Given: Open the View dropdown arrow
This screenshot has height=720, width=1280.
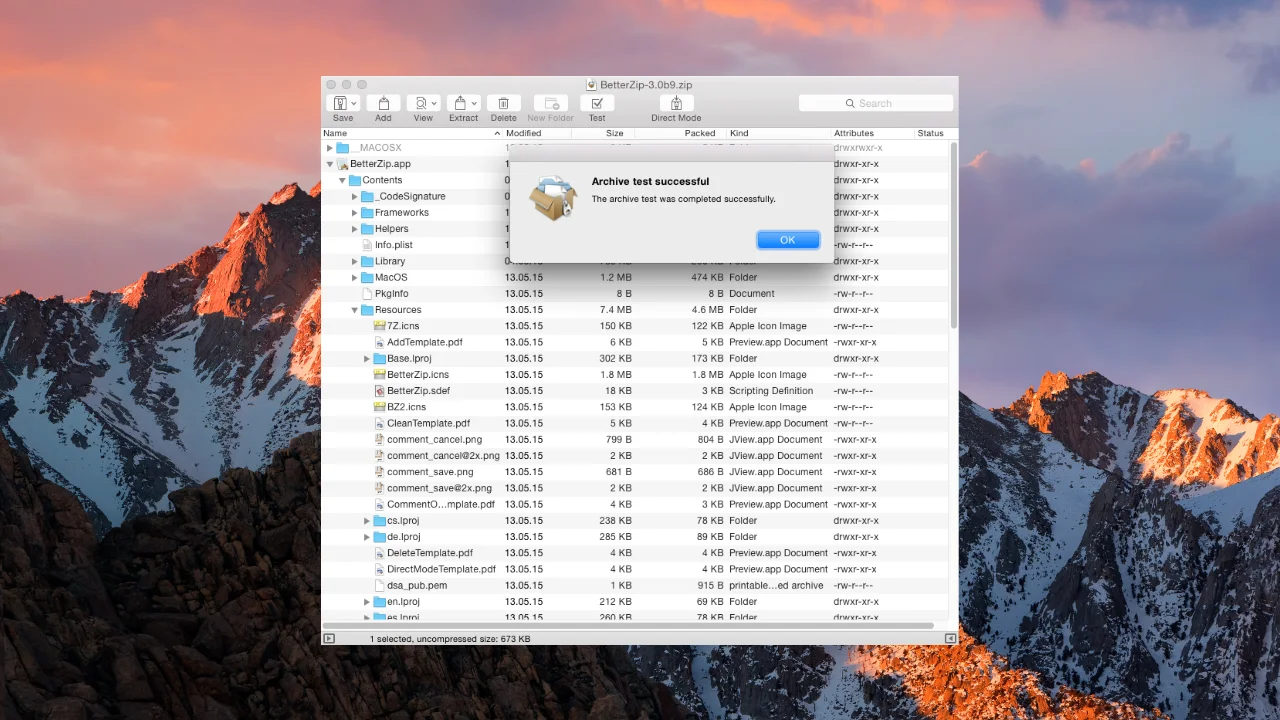Looking at the screenshot, I should point(436,104).
